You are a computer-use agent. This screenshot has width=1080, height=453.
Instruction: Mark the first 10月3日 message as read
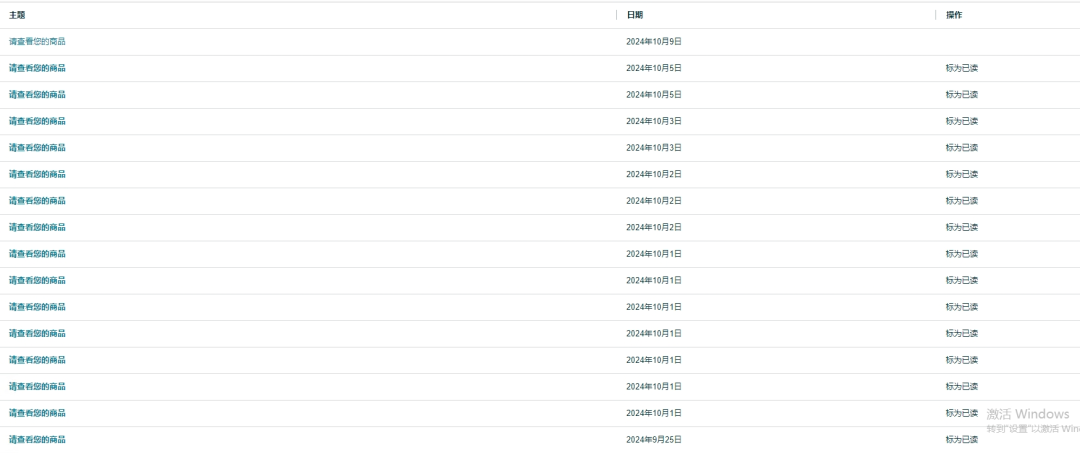coord(962,121)
